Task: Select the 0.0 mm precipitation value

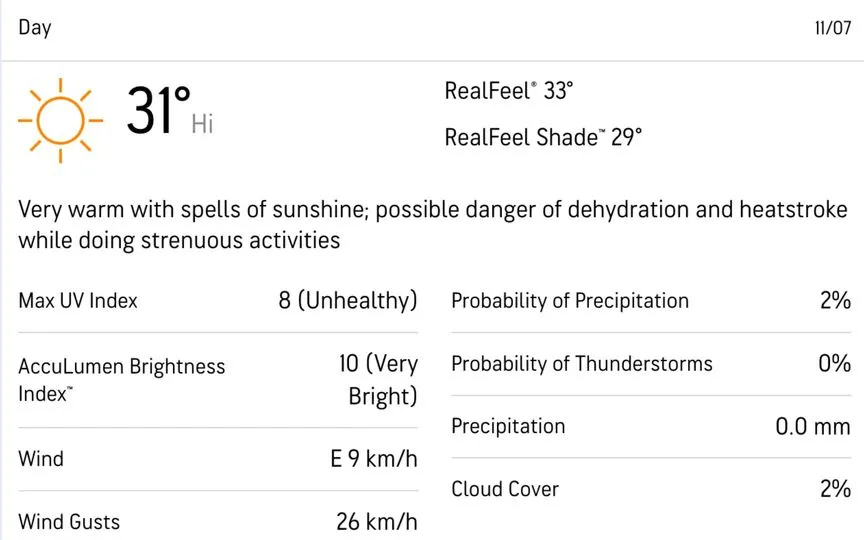Action: pos(813,426)
